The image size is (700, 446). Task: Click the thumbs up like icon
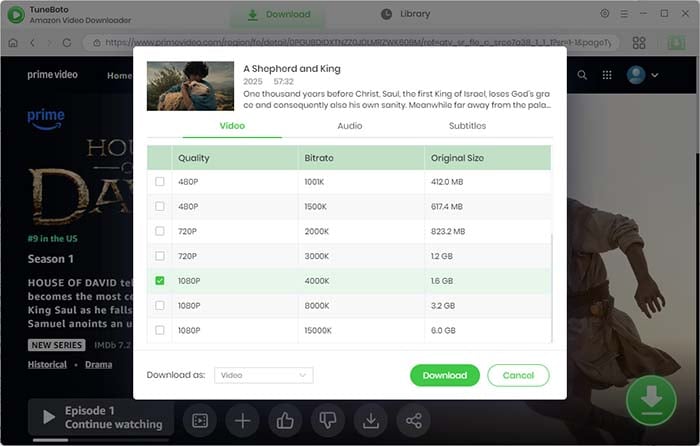pyautogui.click(x=285, y=420)
